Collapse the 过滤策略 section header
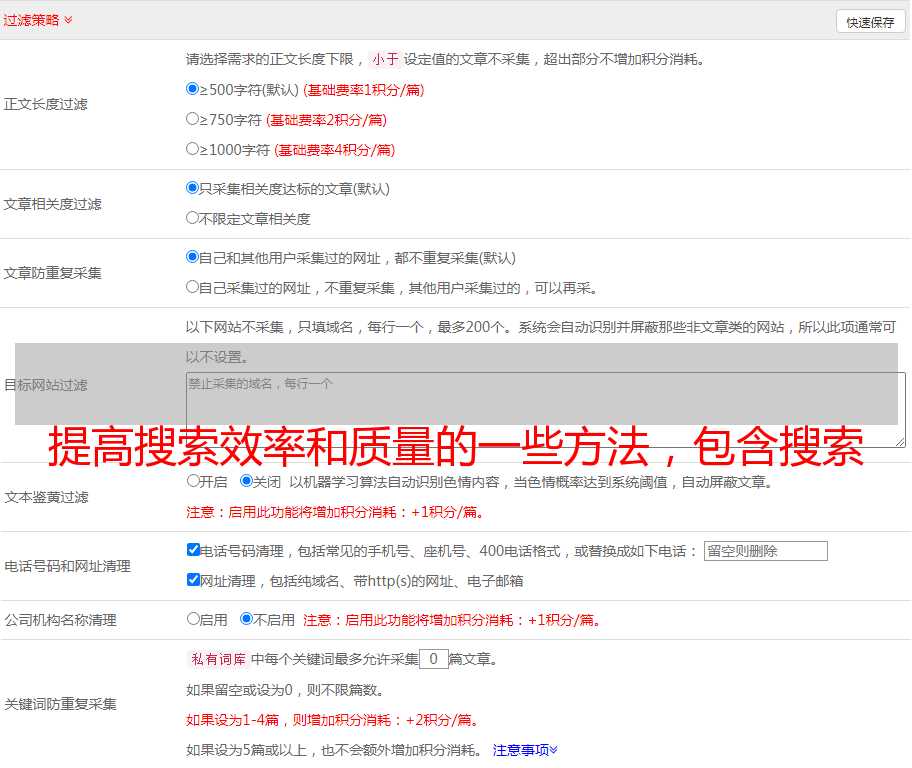The width and height of the screenshot is (912, 768). pyautogui.click(x=38, y=20)
